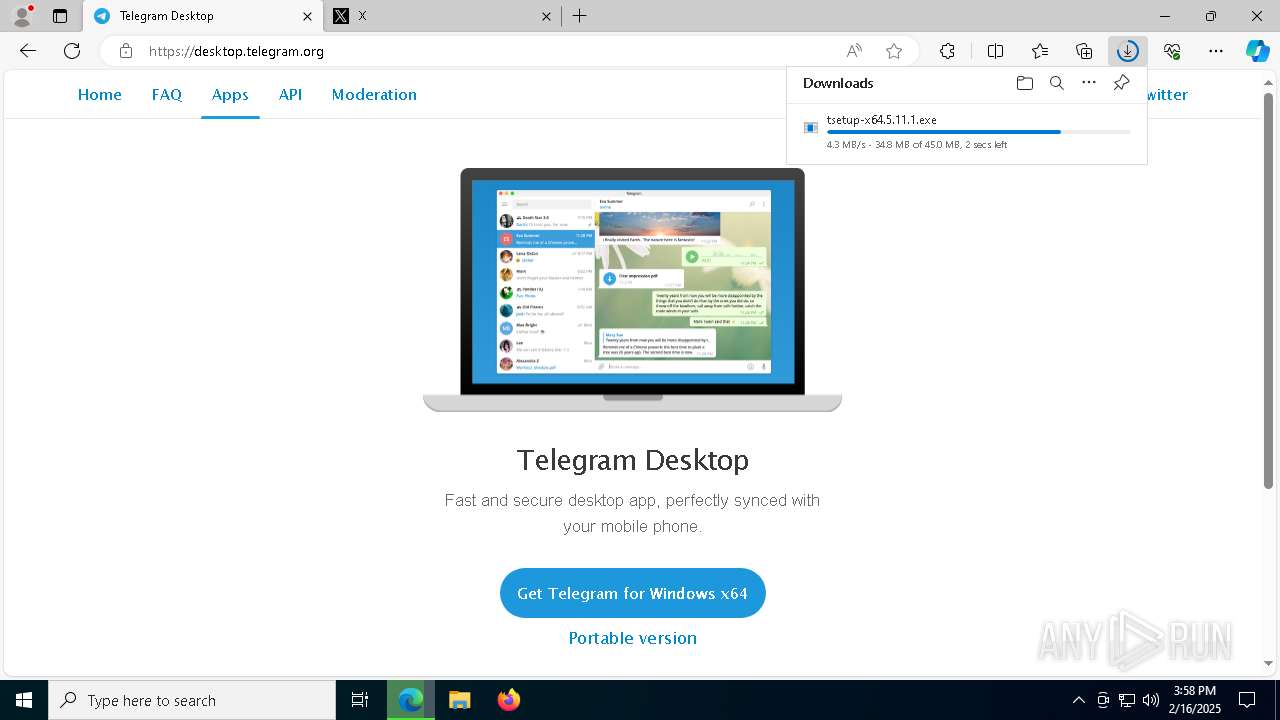View site information lock icon
1280x720 pixels.
pos(125,51)
